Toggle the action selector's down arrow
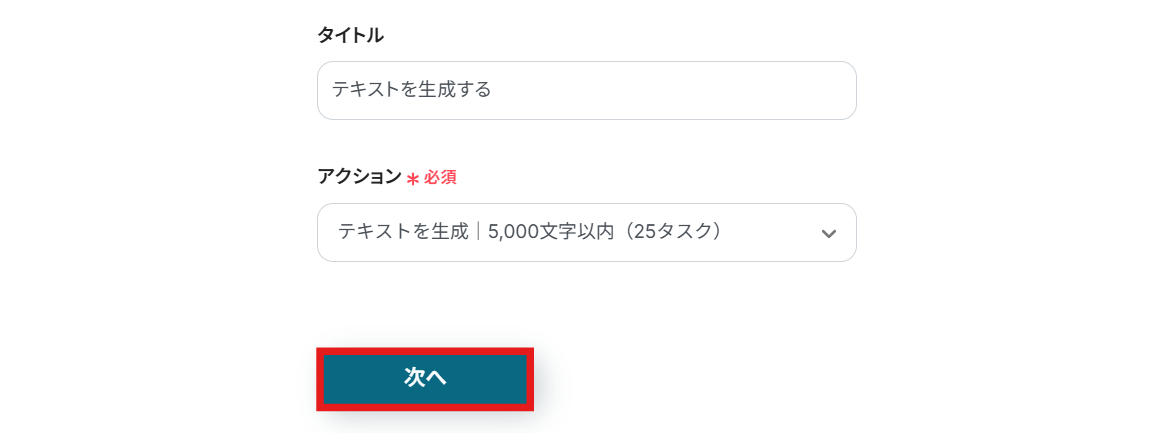Viewport: 1150px width, 433px height. tap(828, 233)
